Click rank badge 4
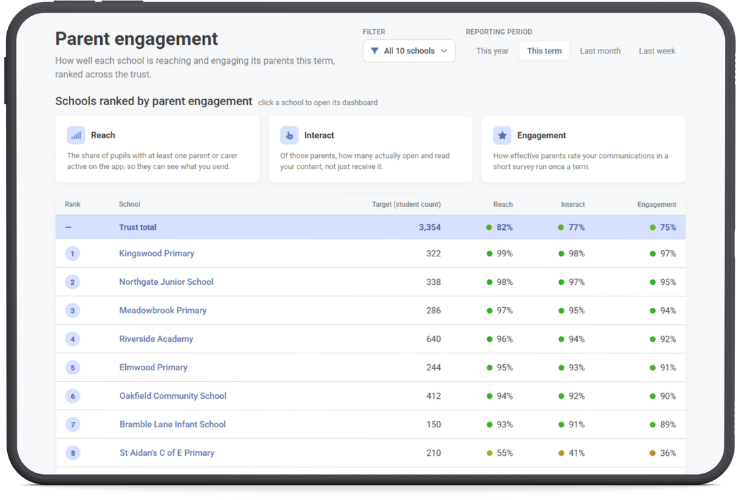 tap(73, 339)
